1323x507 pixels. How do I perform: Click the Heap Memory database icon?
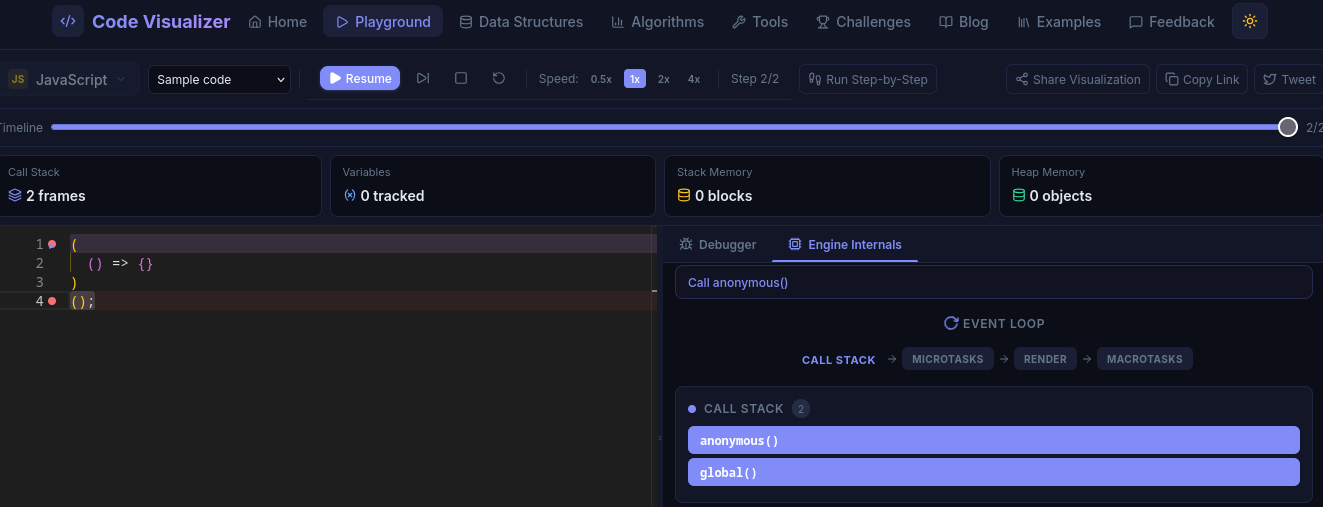coord(1019,196)
